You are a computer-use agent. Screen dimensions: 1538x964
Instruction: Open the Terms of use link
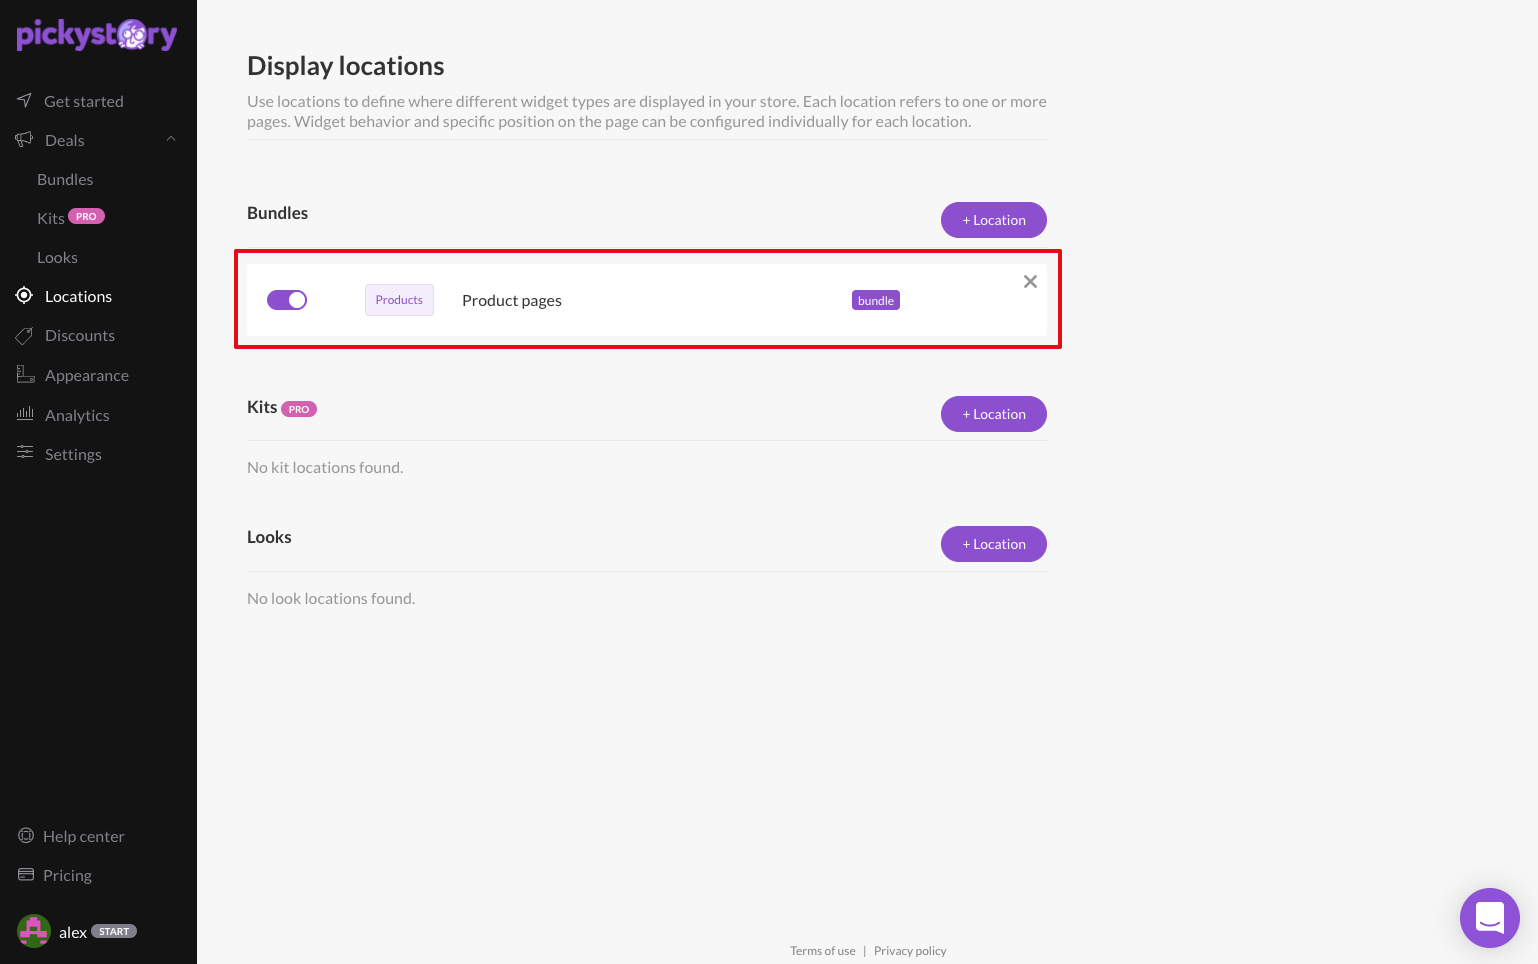(x=823, y=951)
